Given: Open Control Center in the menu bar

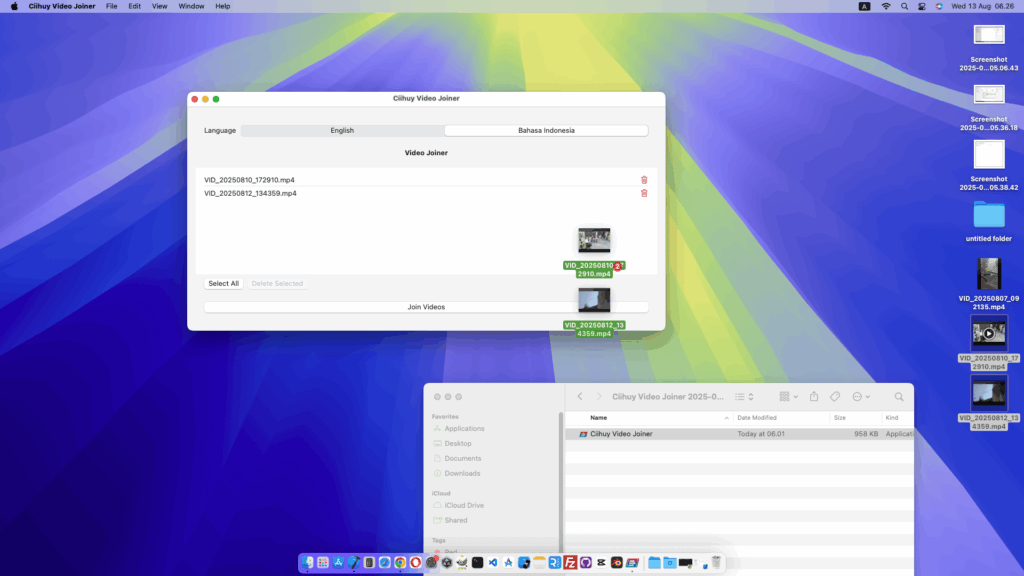Looking at the screenshot, I should point(921,7).
